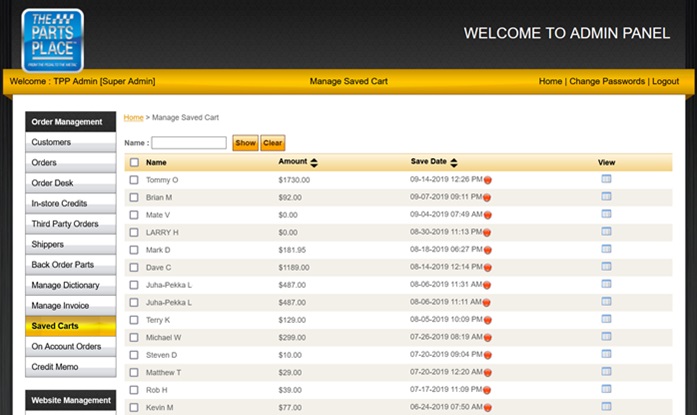The height and width of the screenshot is (415, 697).
Task: Tick the select-all checkbox in header row
Action: pyautogui.click(x=134, y=162)
